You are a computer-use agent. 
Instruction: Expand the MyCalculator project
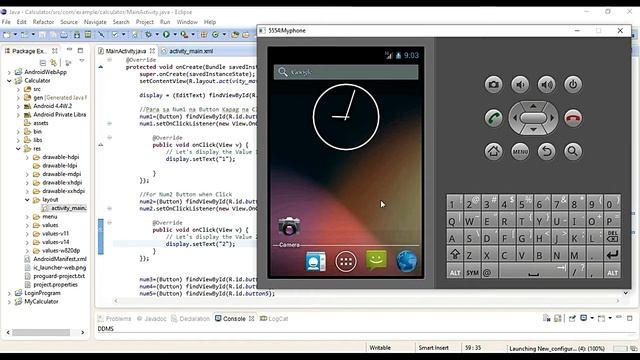[9, 302]
